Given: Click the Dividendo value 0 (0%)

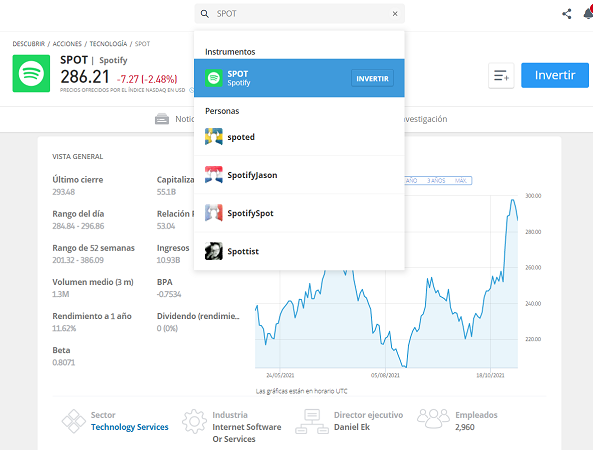Looking at the screenshot, I should coord(167,328).
